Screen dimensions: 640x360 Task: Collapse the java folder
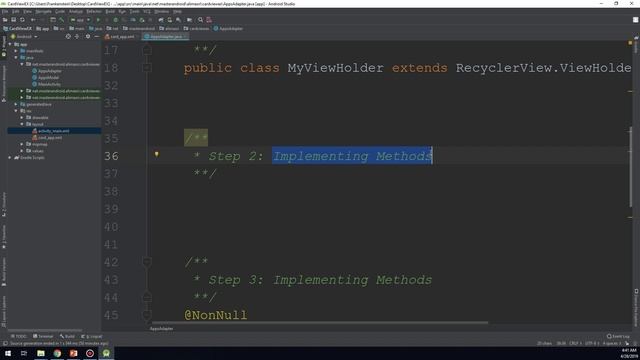pos(16,58)
